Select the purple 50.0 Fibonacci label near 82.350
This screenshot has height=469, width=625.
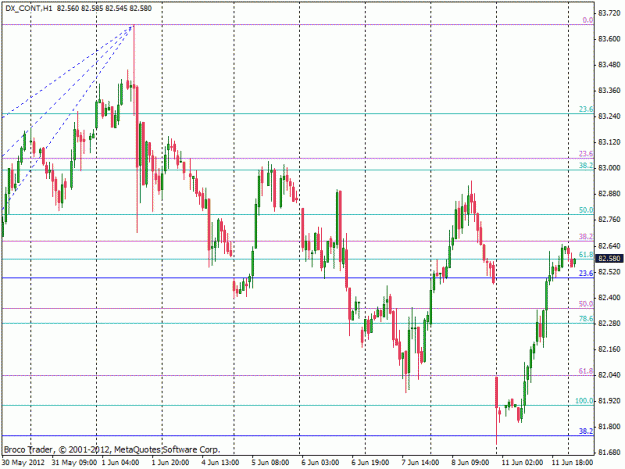(x=586, y=304)
